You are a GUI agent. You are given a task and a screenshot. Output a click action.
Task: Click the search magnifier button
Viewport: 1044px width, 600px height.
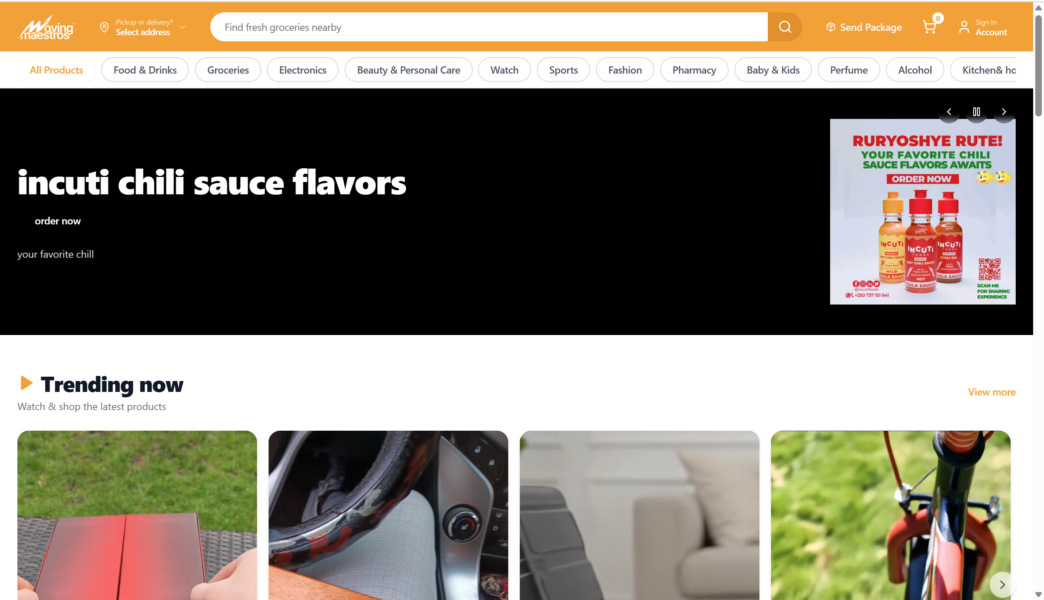pyautogui.click(x=785, y=27)
